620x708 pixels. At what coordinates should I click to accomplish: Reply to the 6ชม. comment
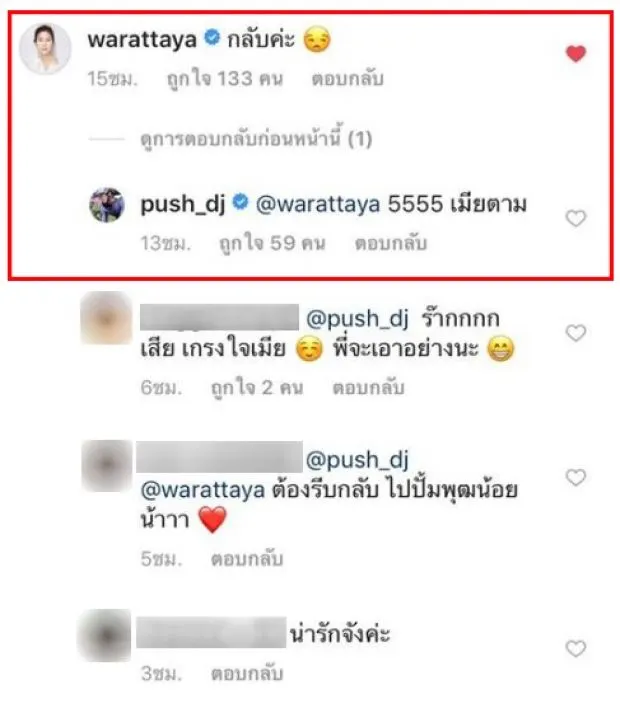(368, 387)
